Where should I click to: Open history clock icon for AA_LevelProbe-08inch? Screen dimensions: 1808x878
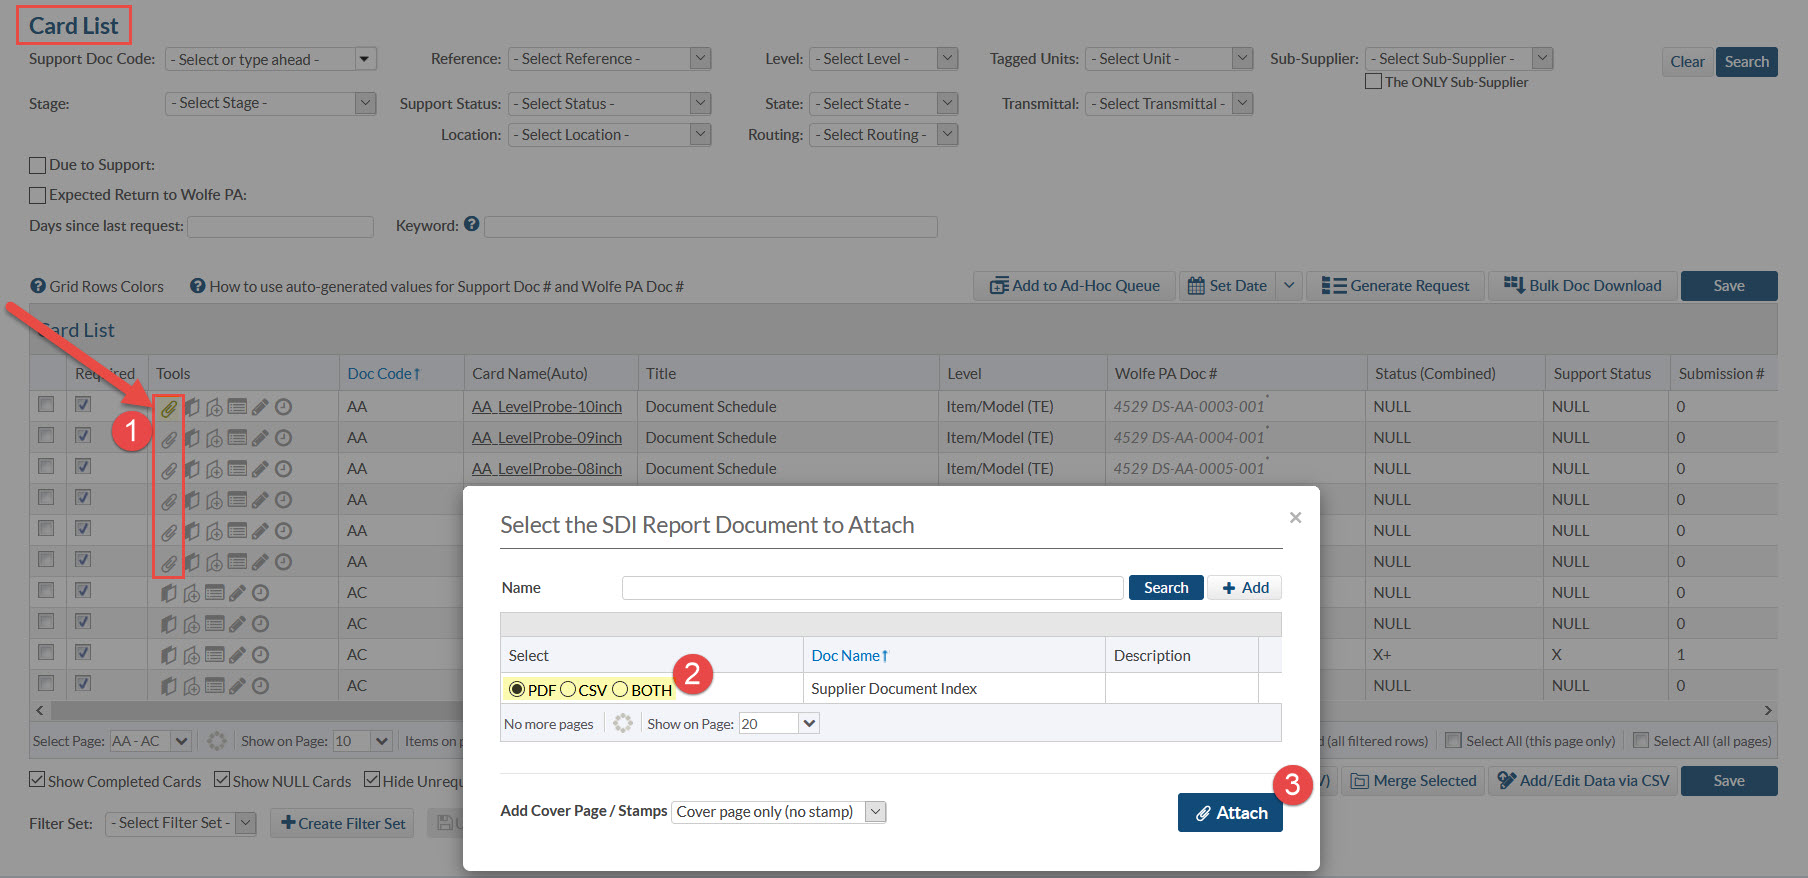(x=283, y=469)
